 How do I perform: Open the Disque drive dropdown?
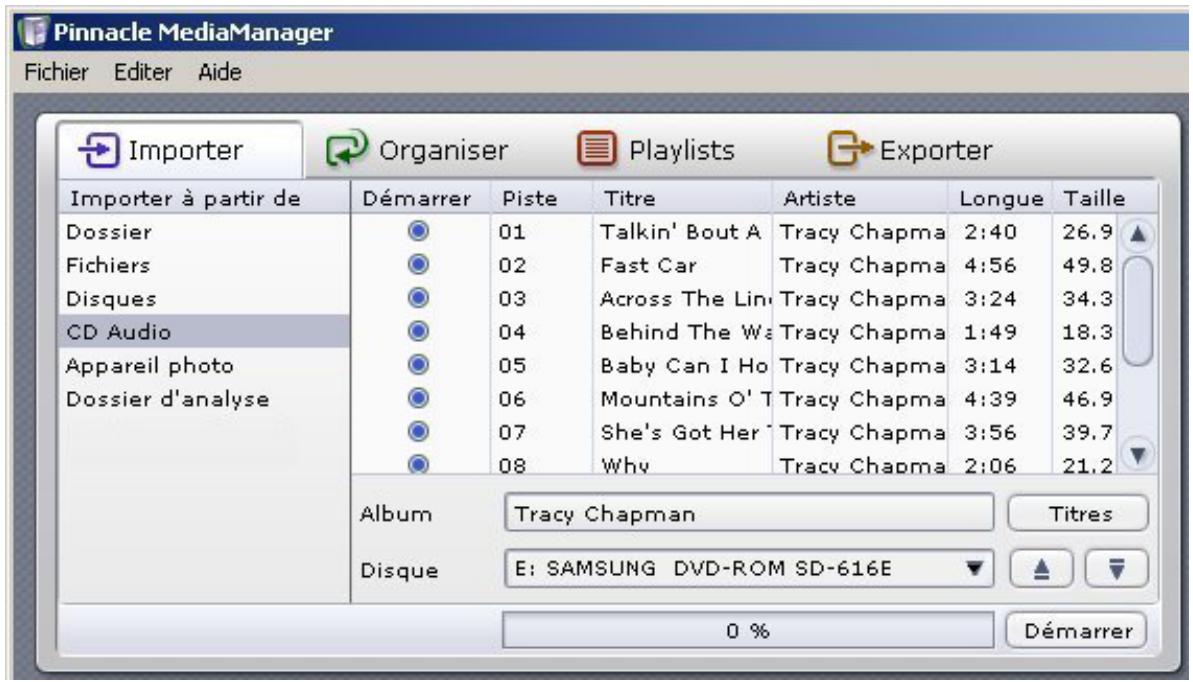(x=974, y=569)
